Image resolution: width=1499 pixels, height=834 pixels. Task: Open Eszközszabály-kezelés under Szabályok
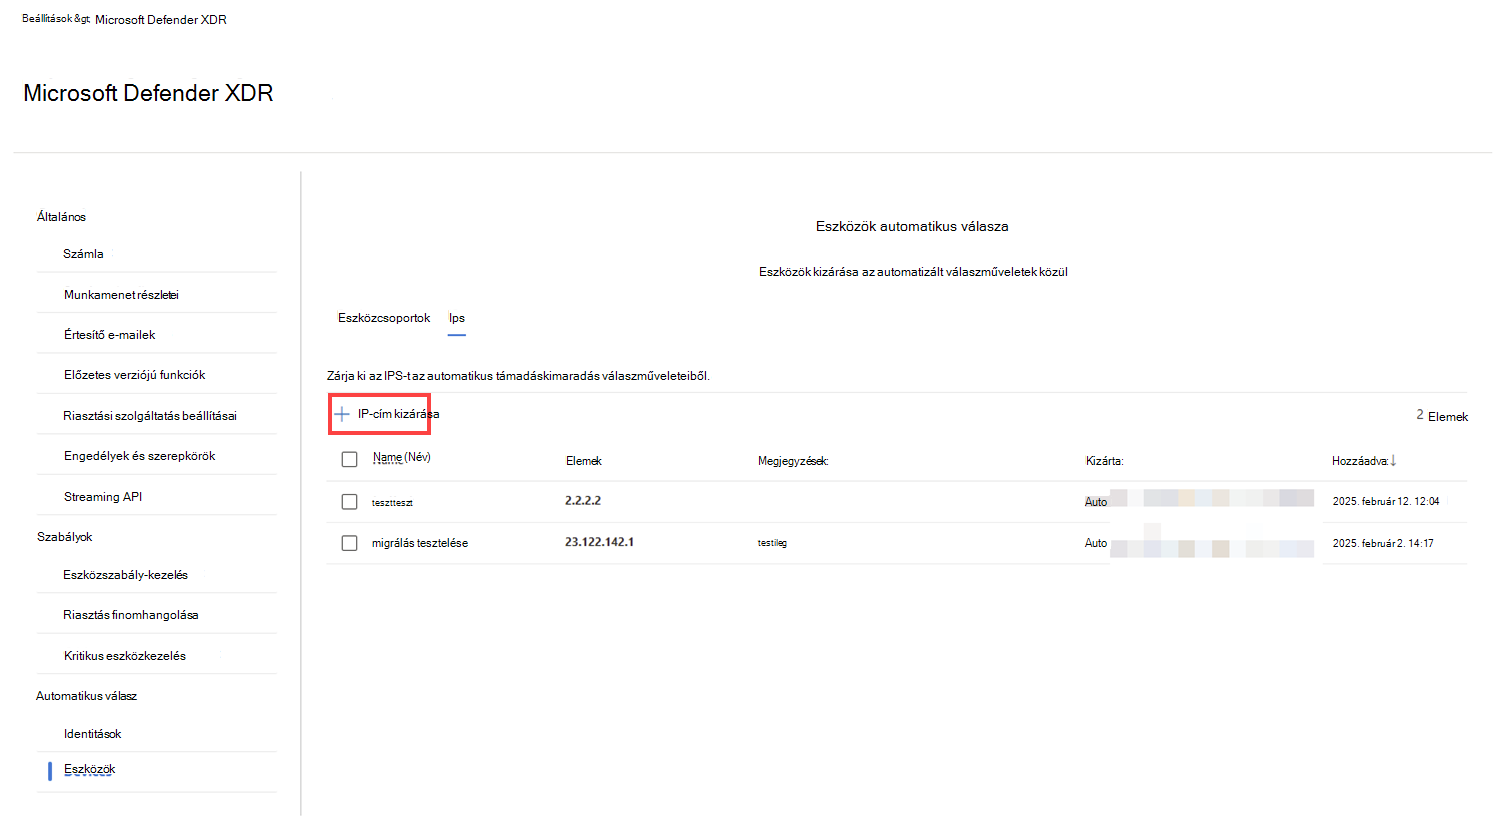(x=125, y=575)
